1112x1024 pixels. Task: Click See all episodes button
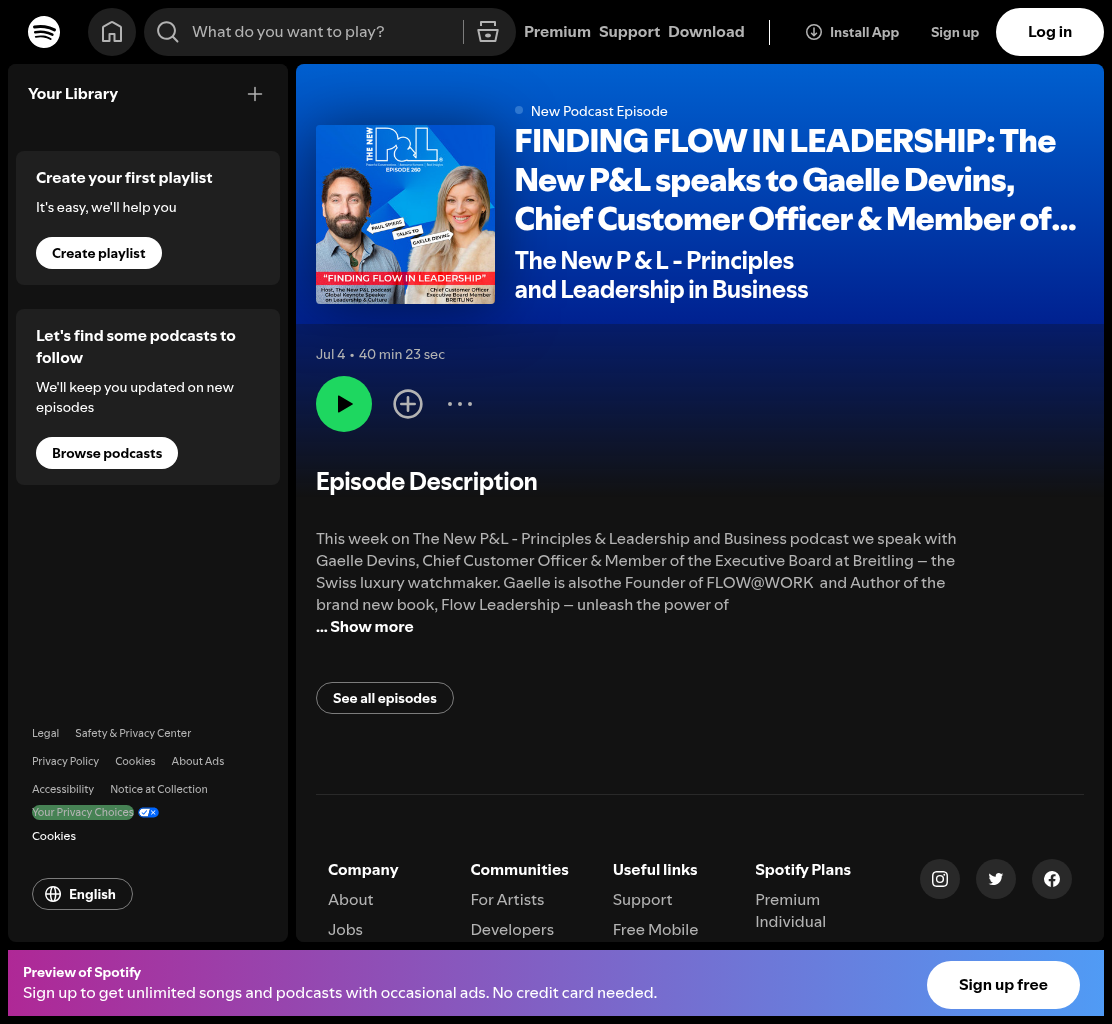pos(384,699)
